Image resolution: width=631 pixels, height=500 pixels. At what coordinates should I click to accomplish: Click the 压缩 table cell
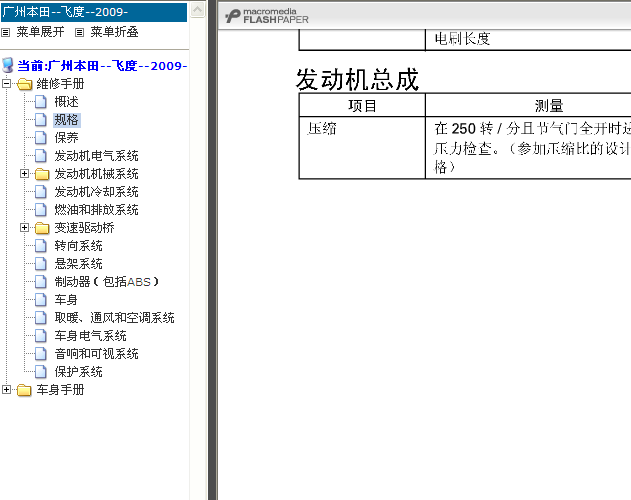(x=362, y=148)
